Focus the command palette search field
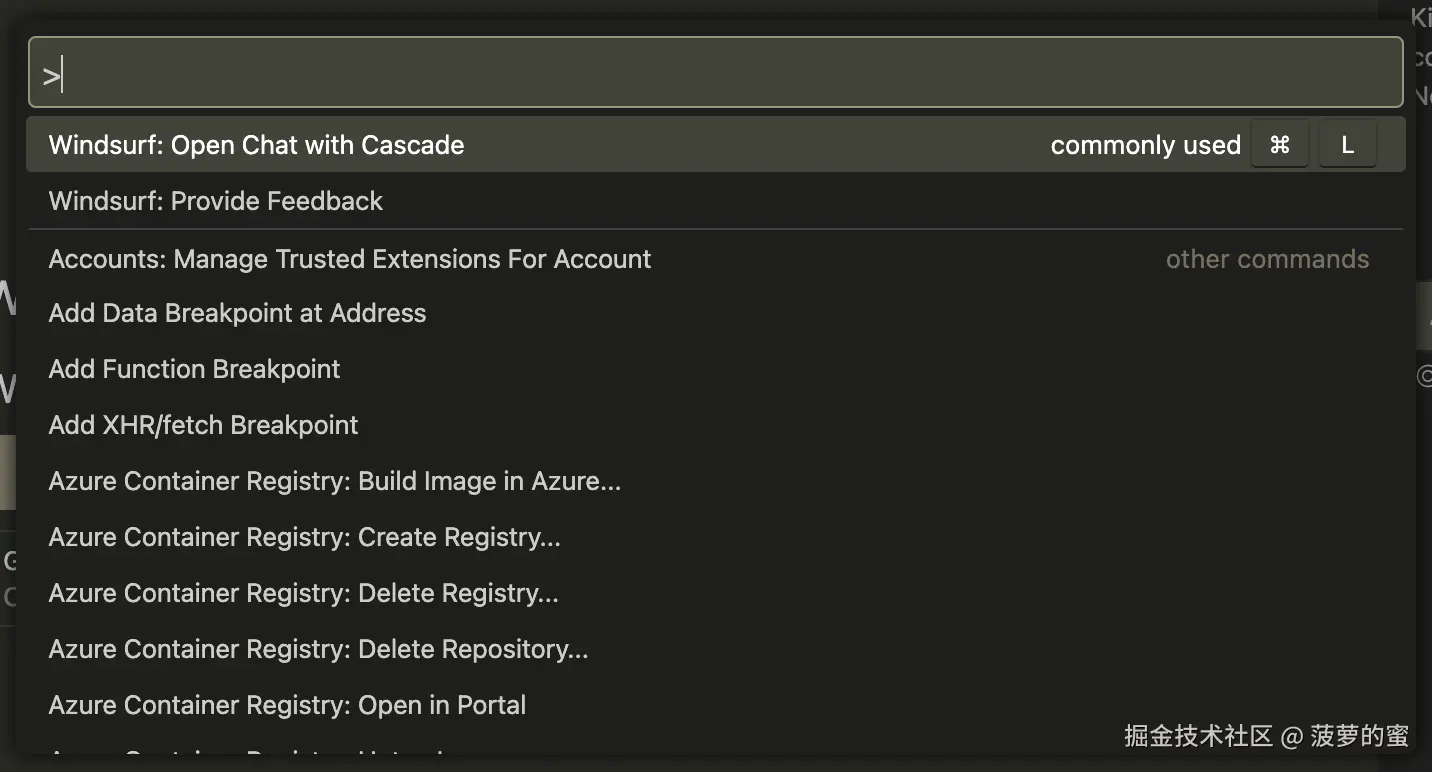This screenshot has width=1432, height=772. 715,72
